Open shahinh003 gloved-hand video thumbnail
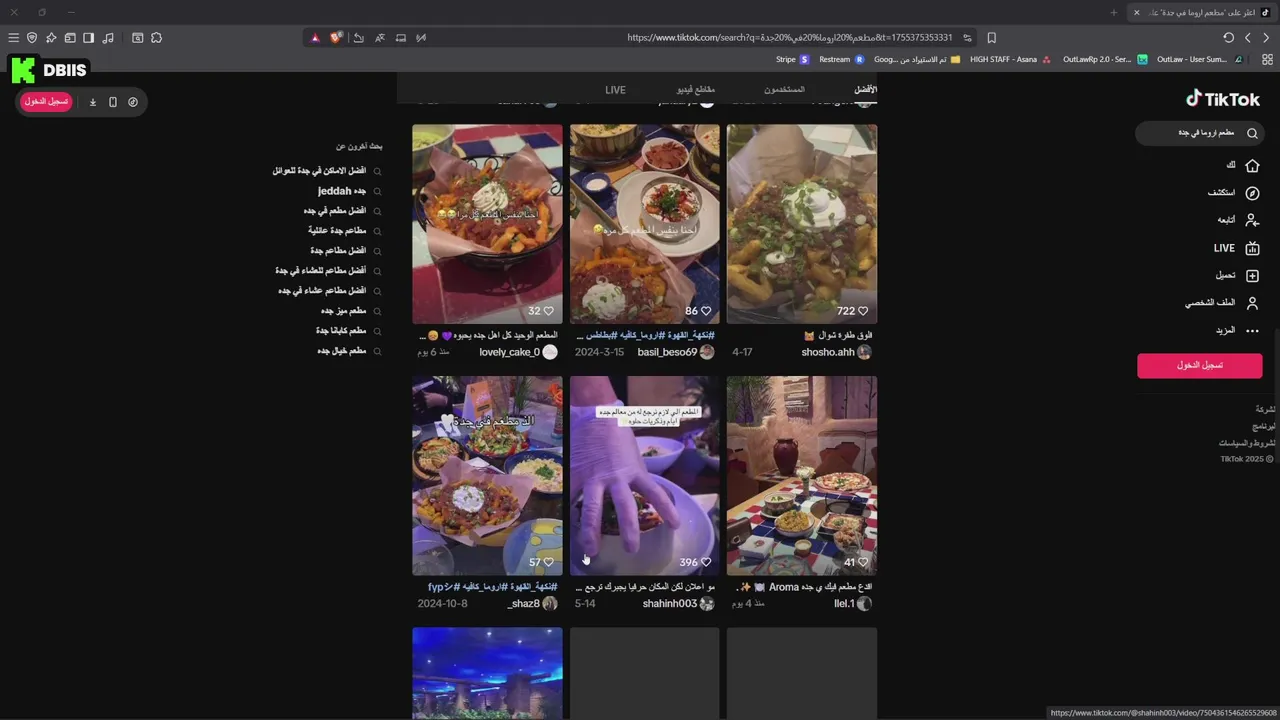Image resolution: width=1280 pixels, height=720 pixels. (645, 475)
